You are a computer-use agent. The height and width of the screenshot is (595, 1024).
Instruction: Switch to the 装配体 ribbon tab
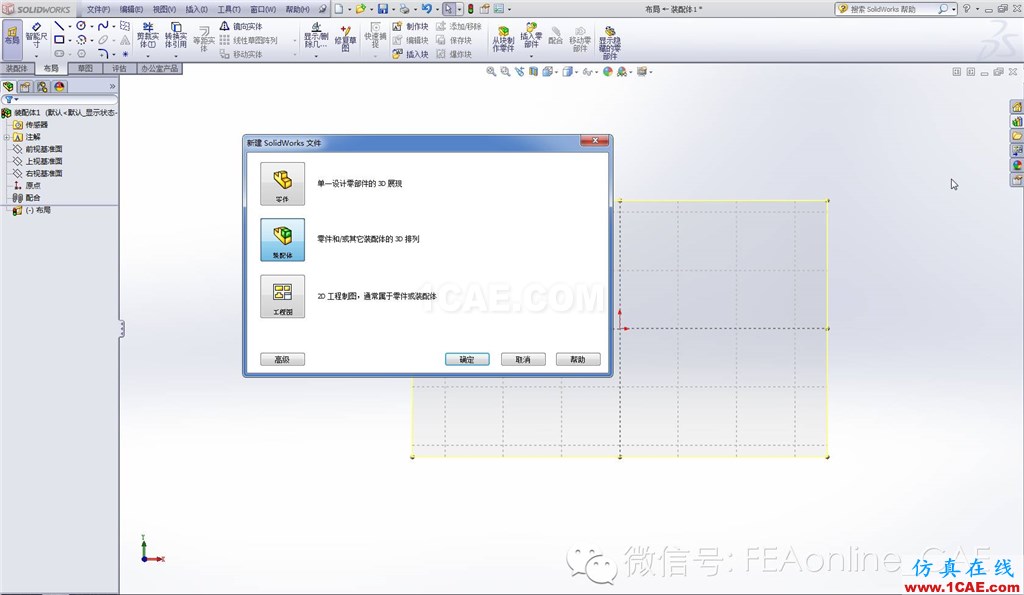[x=17, y=69]
